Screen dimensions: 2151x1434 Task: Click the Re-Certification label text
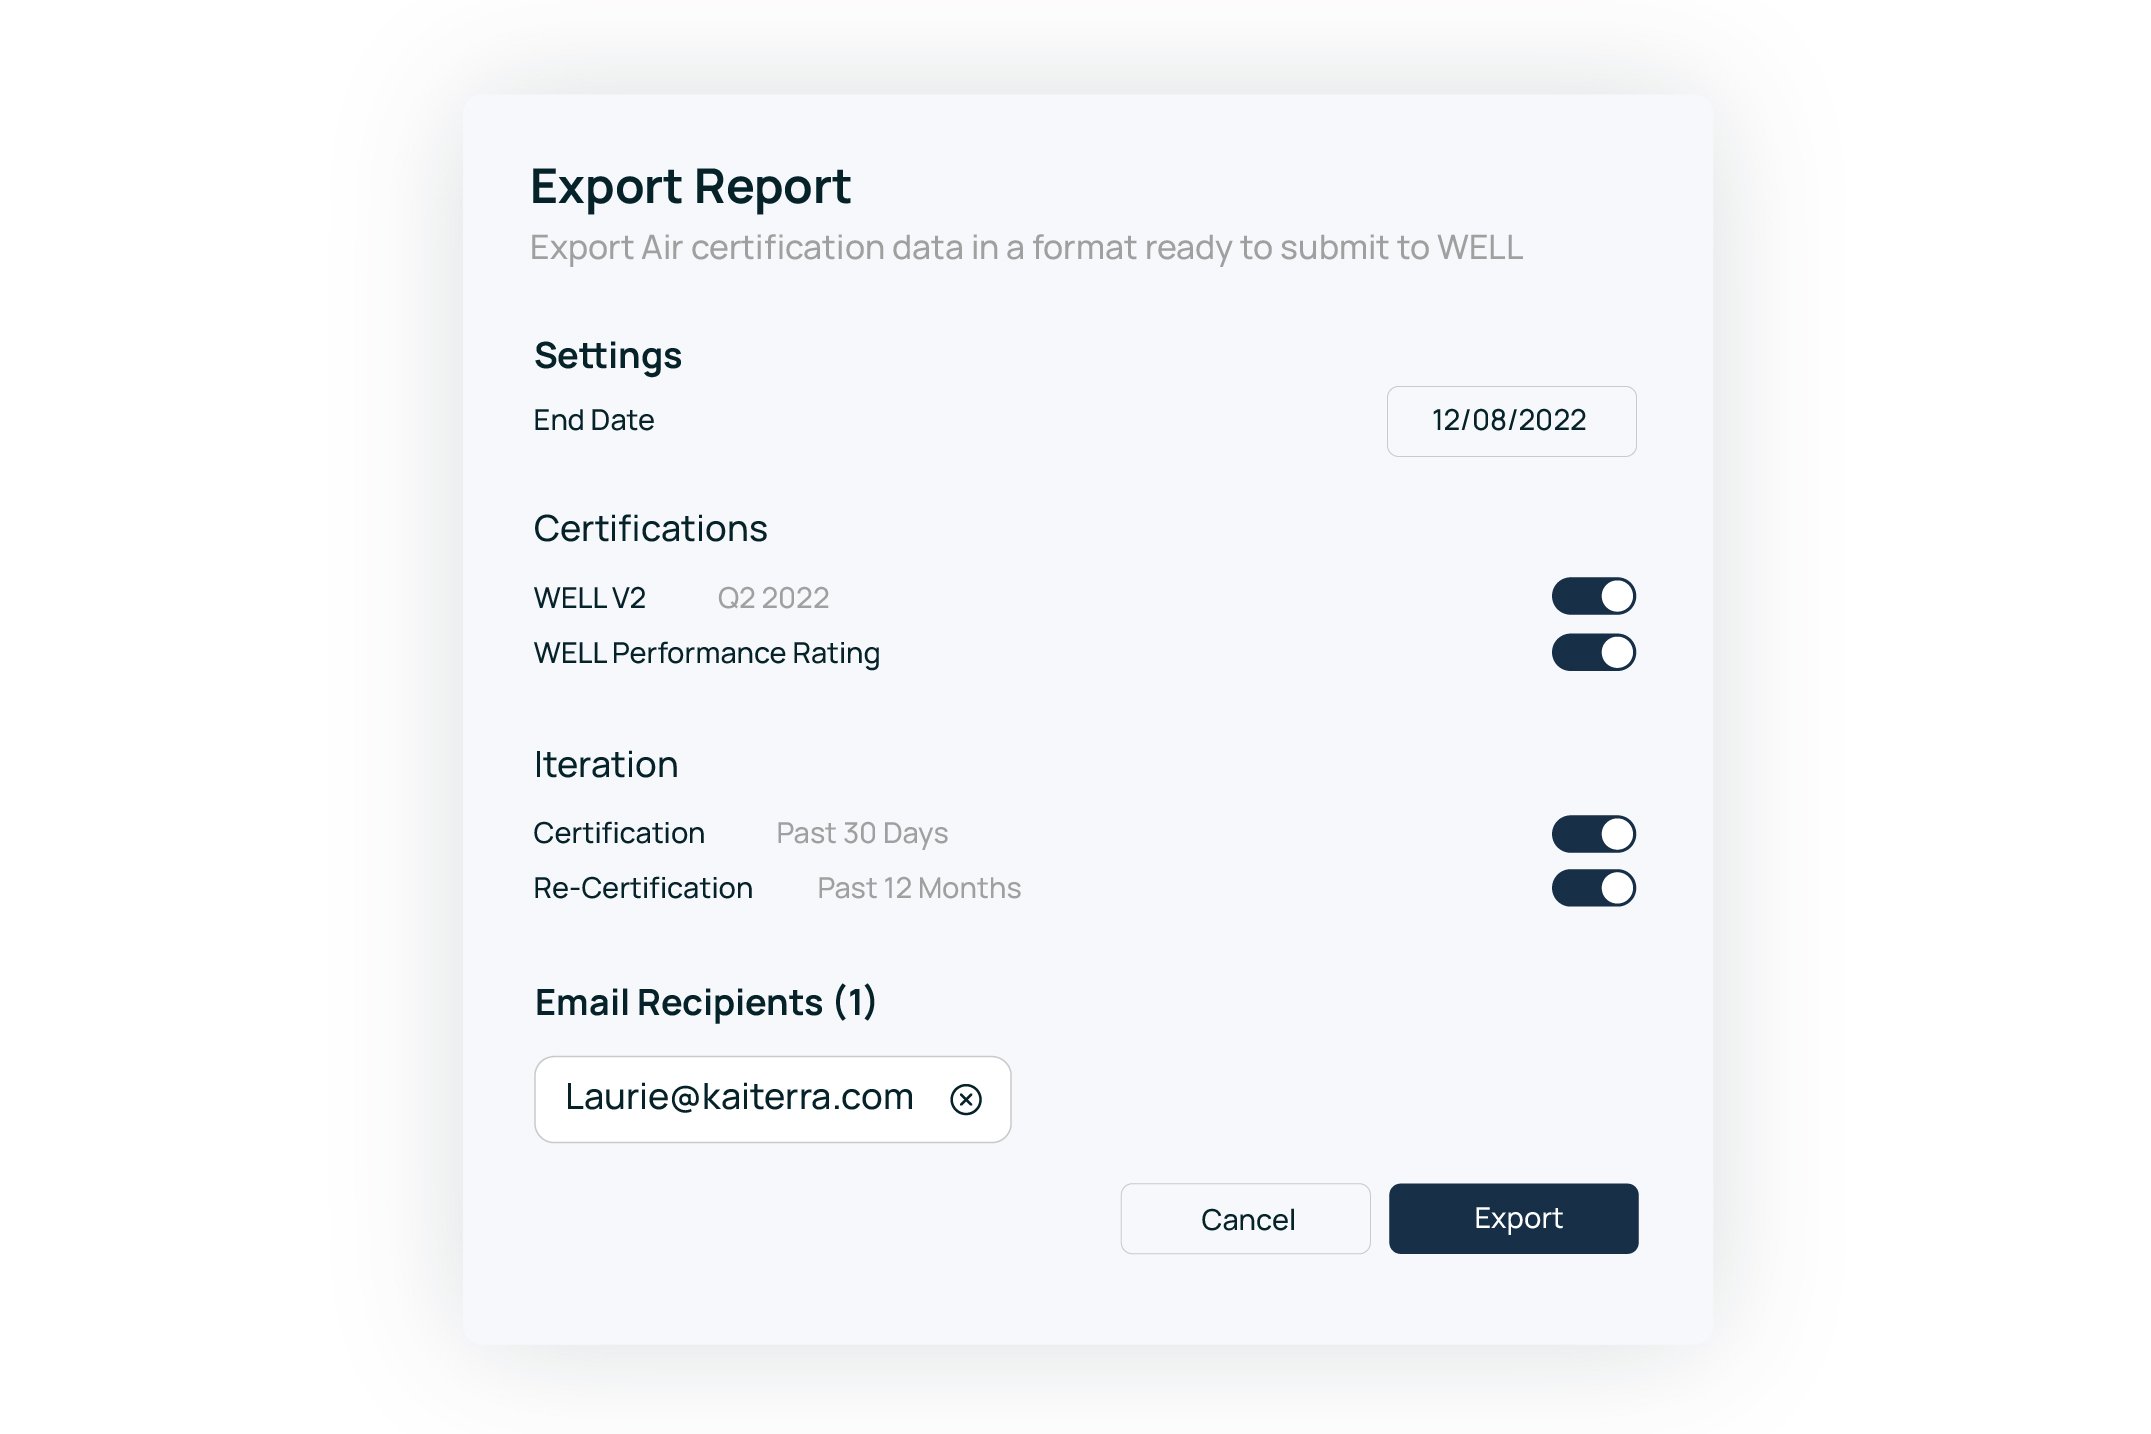(642, 888)
